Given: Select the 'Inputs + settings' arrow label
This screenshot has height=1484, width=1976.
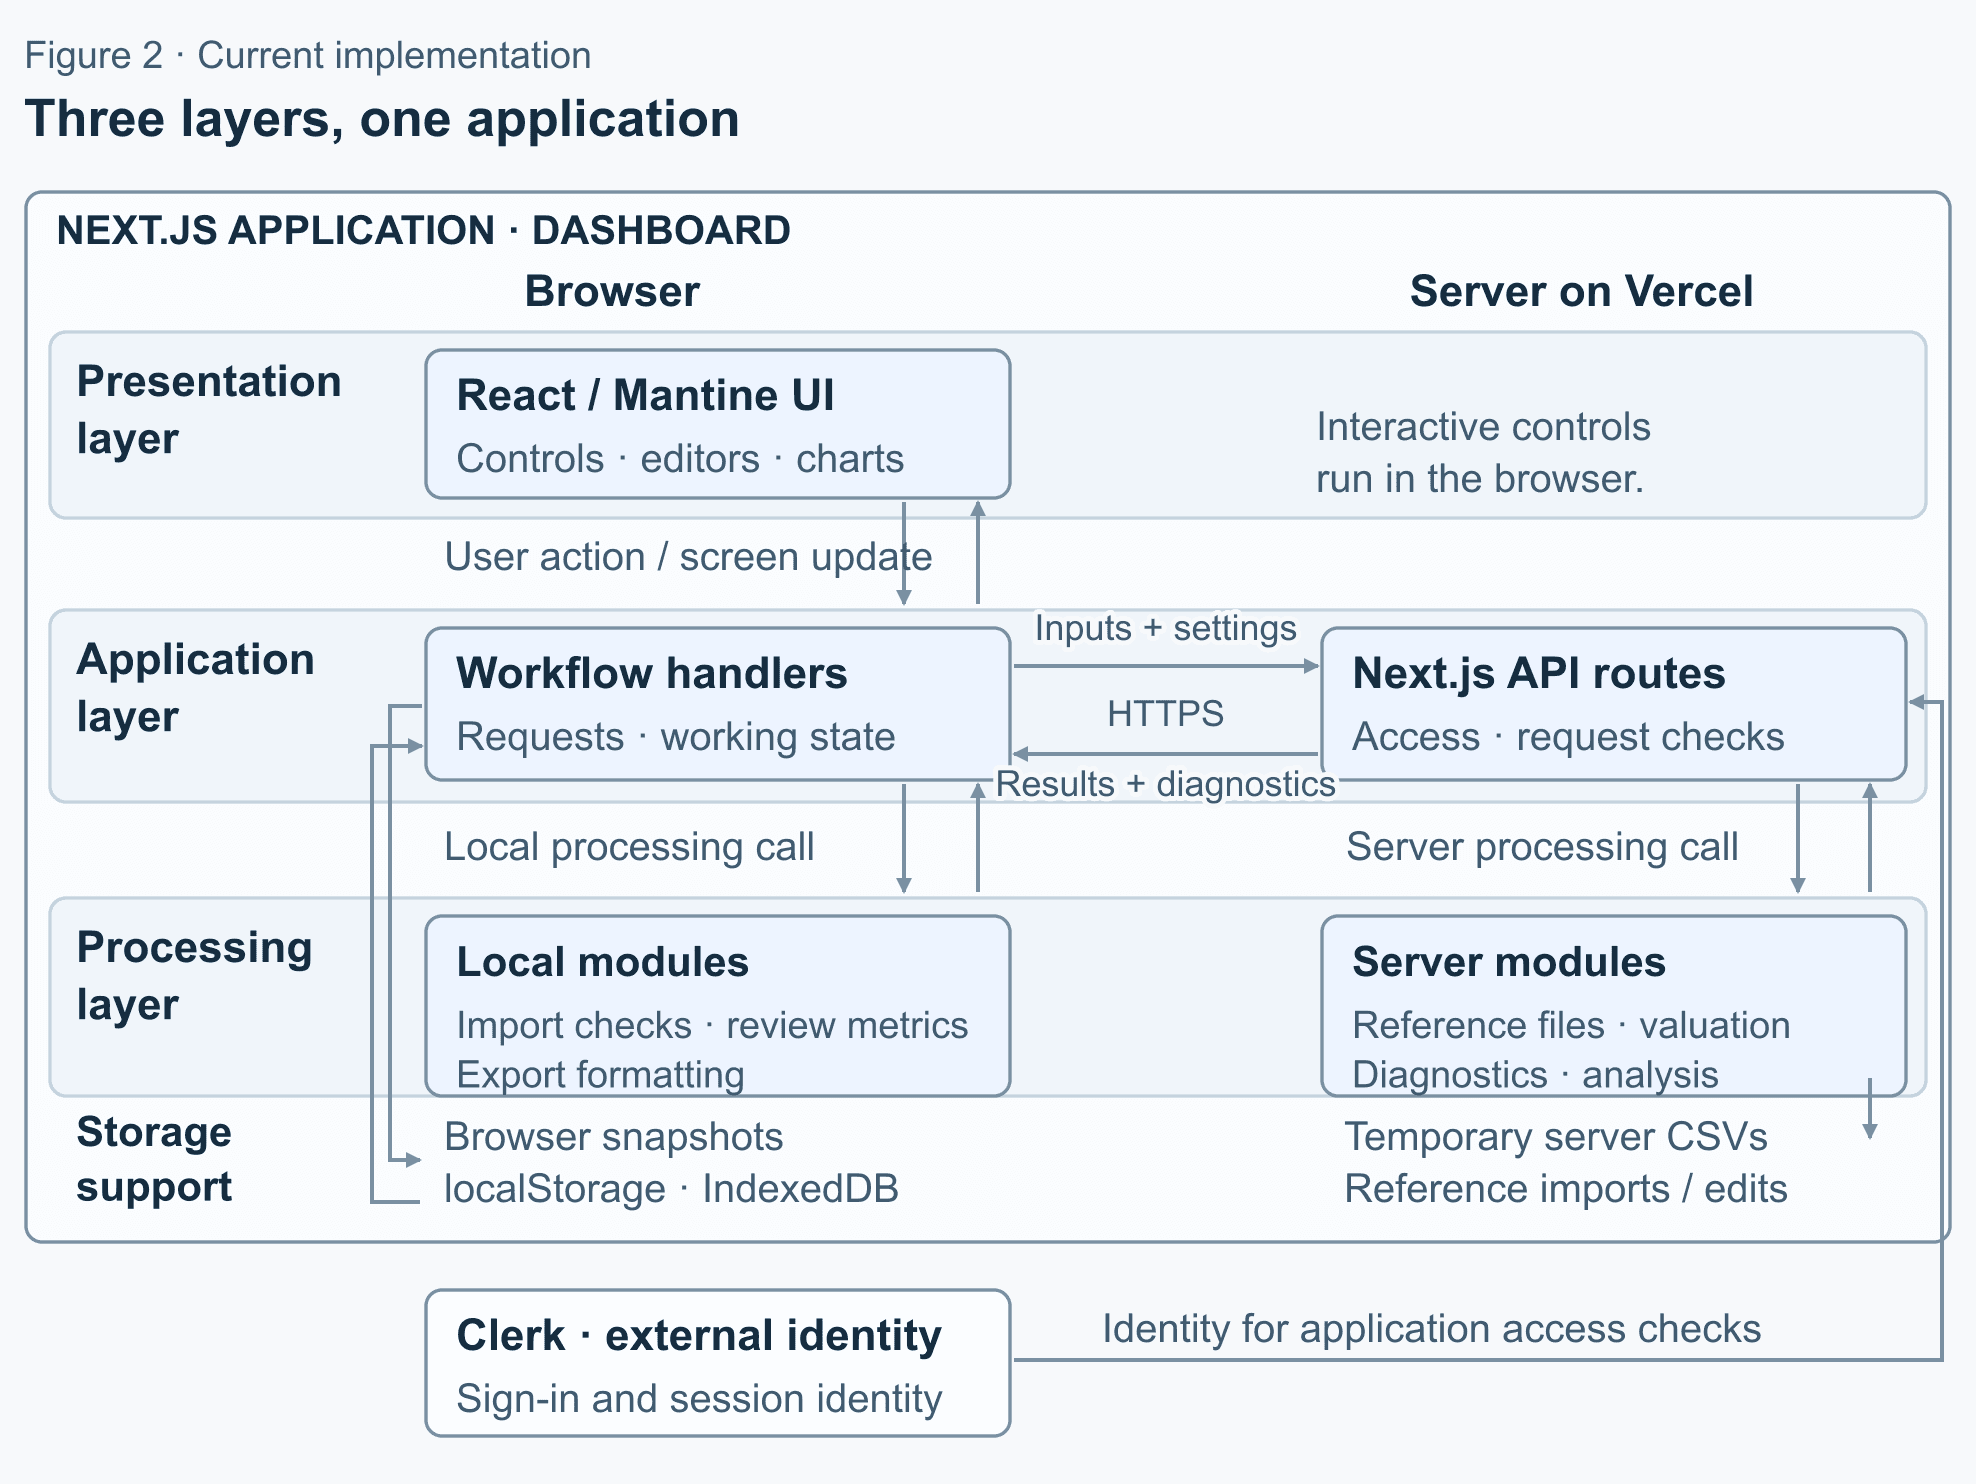Looking at the screenshot, I should point(1165,628).
